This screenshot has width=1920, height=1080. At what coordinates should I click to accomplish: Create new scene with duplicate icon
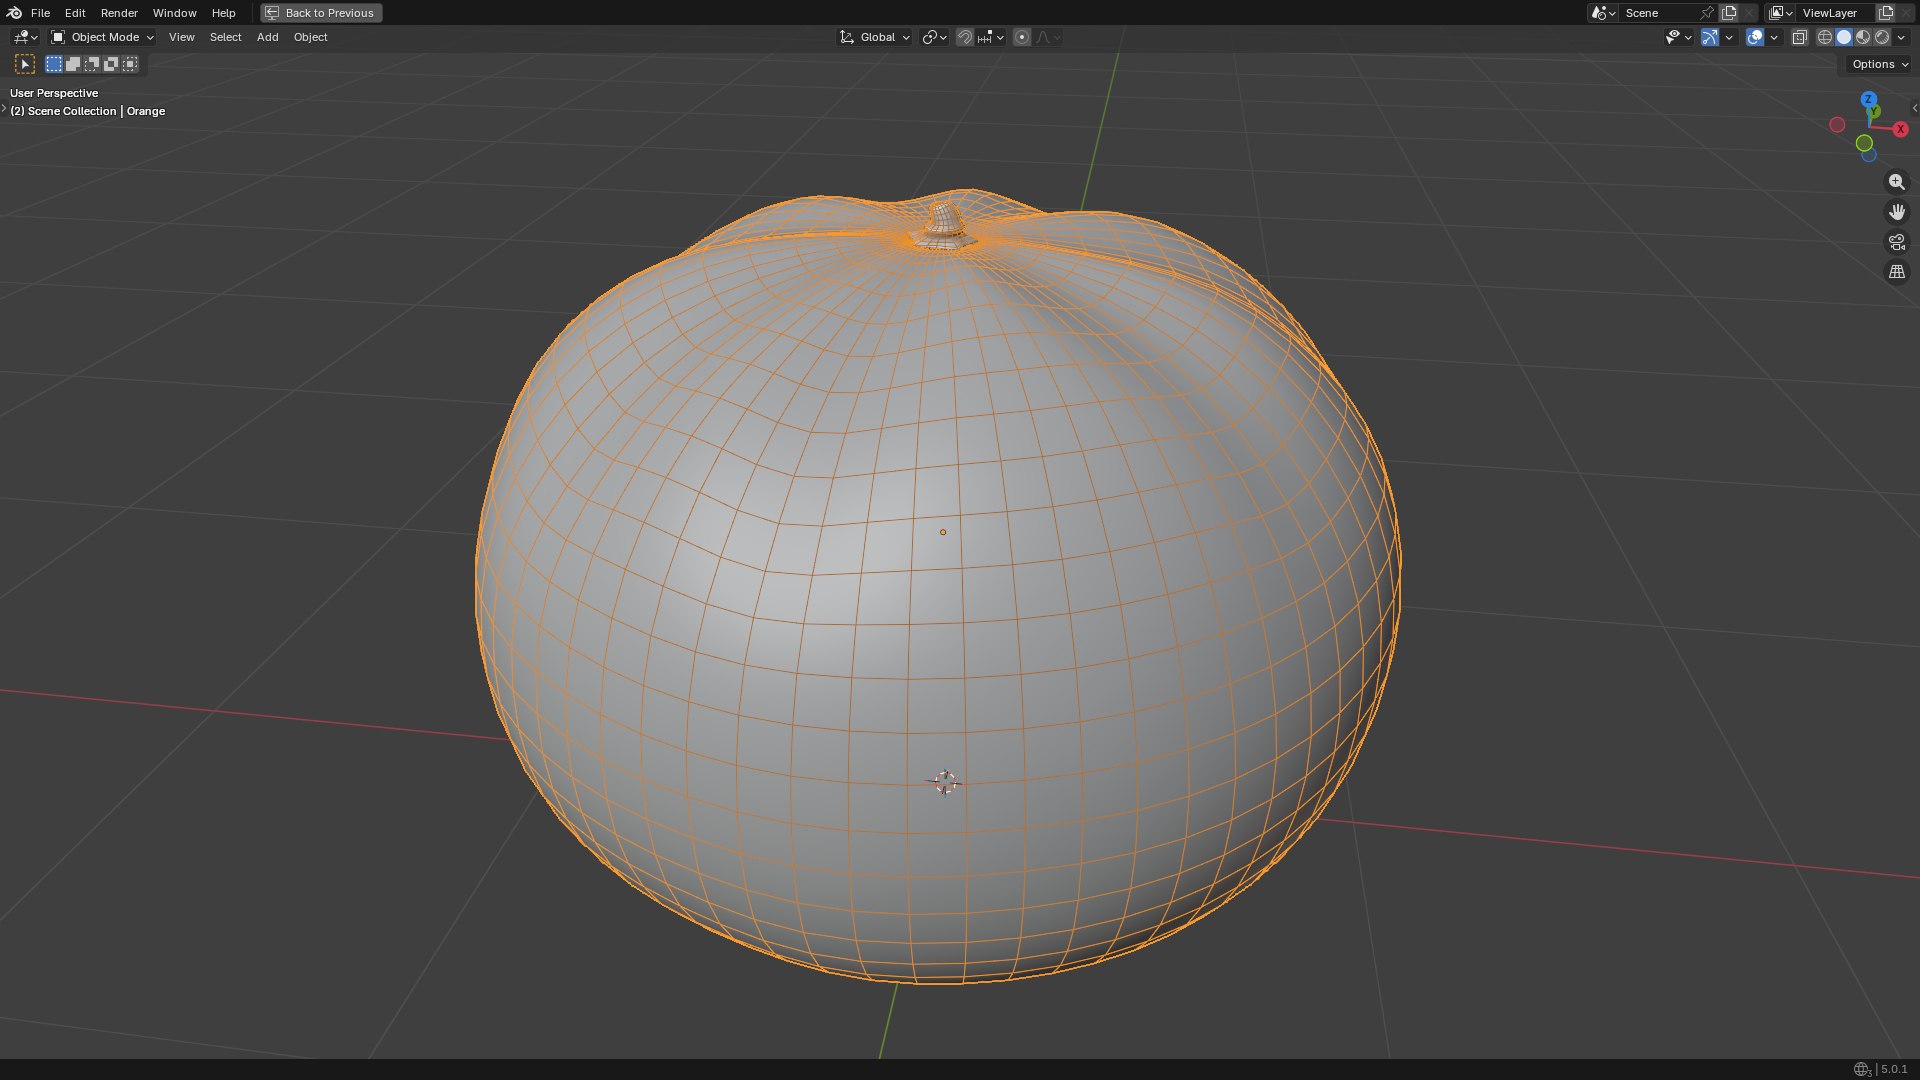1729,13
